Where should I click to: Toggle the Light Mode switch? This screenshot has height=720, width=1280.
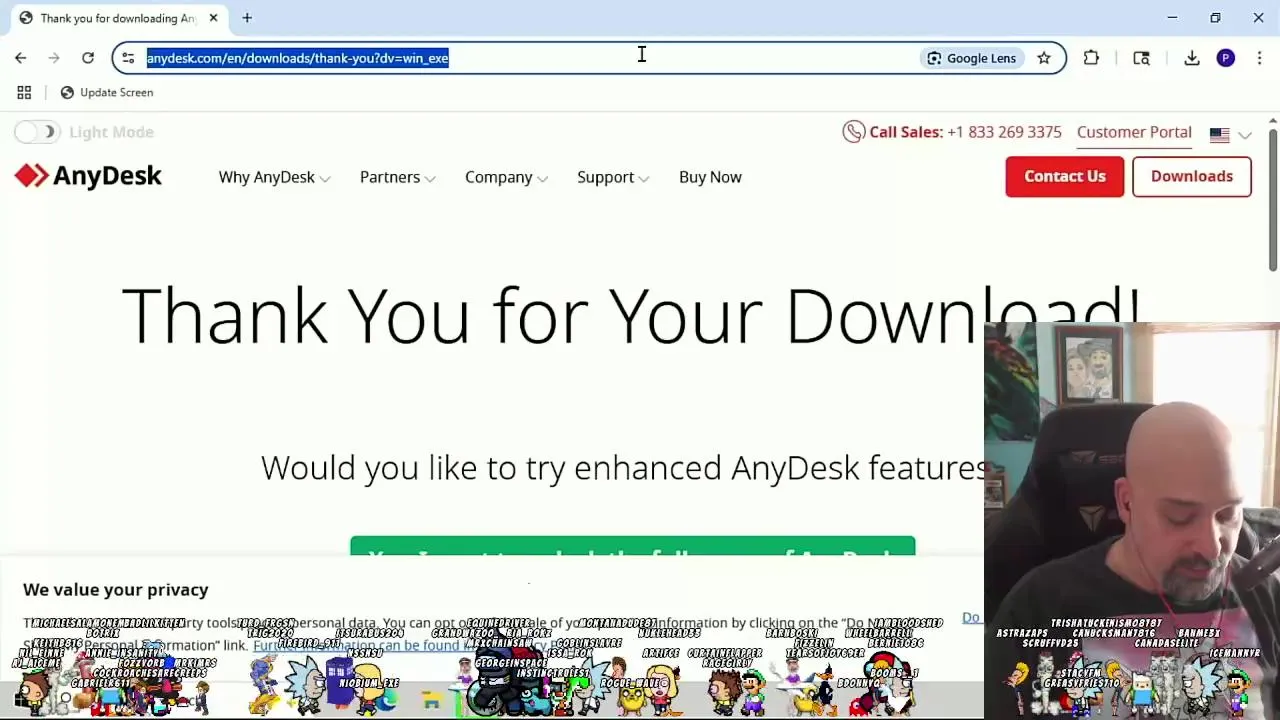coord(38,132)
